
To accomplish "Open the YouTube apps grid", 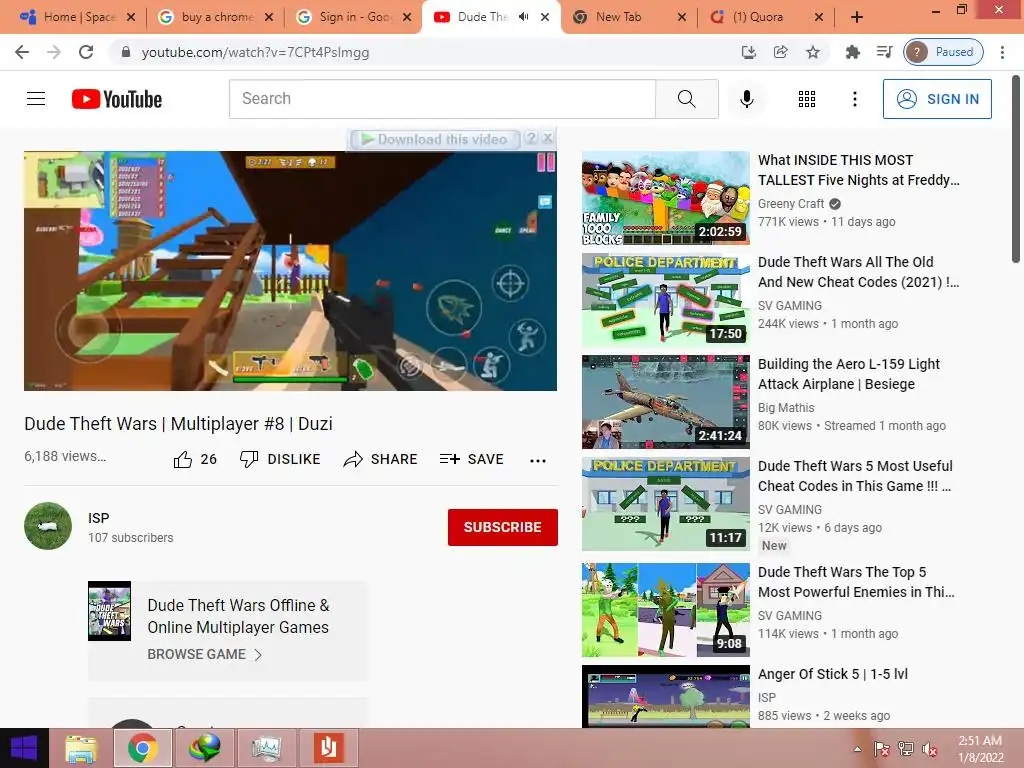I will point(807,99).
